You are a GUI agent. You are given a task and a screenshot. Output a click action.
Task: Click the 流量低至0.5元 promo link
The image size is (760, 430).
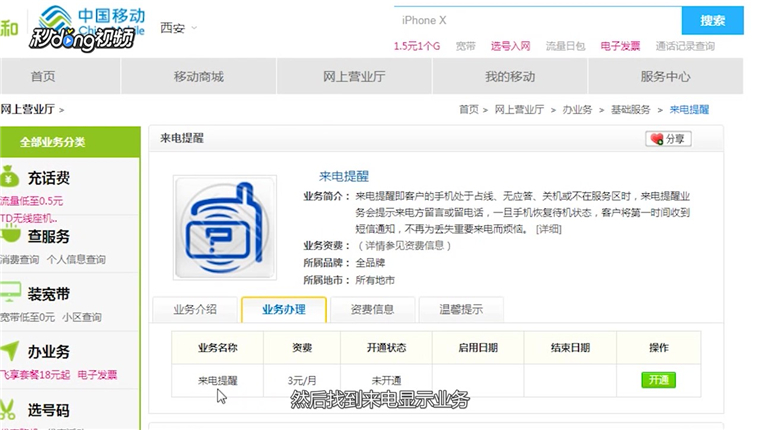32,201
